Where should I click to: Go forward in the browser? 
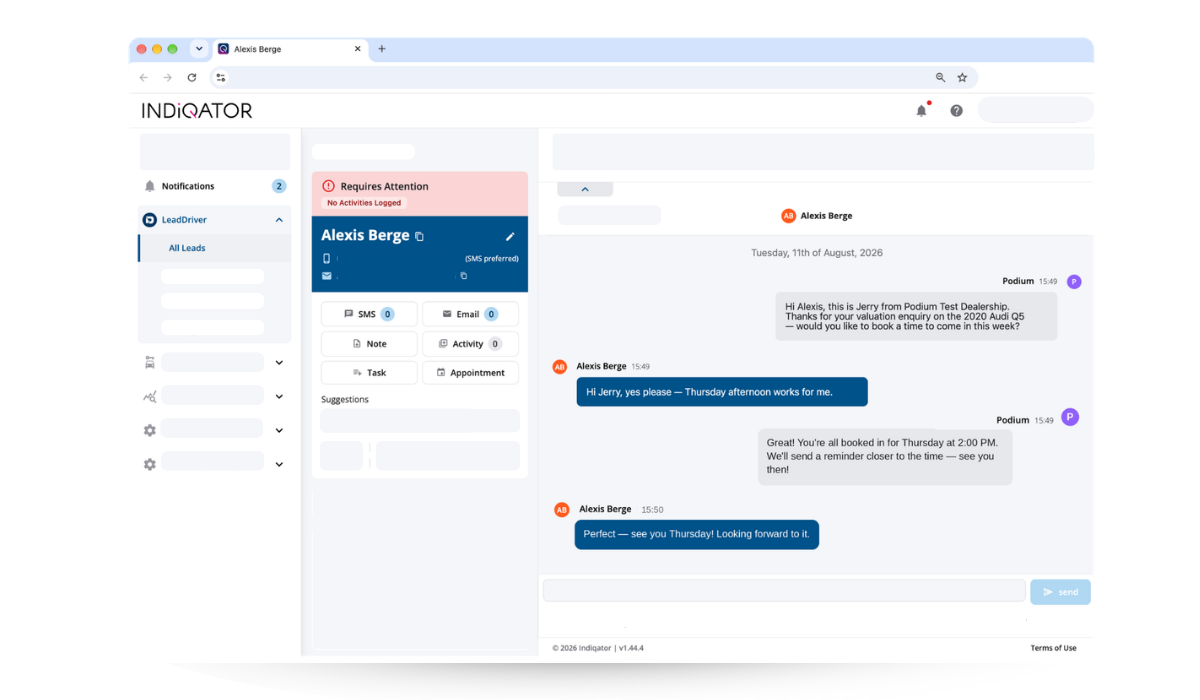click(167, 77)
